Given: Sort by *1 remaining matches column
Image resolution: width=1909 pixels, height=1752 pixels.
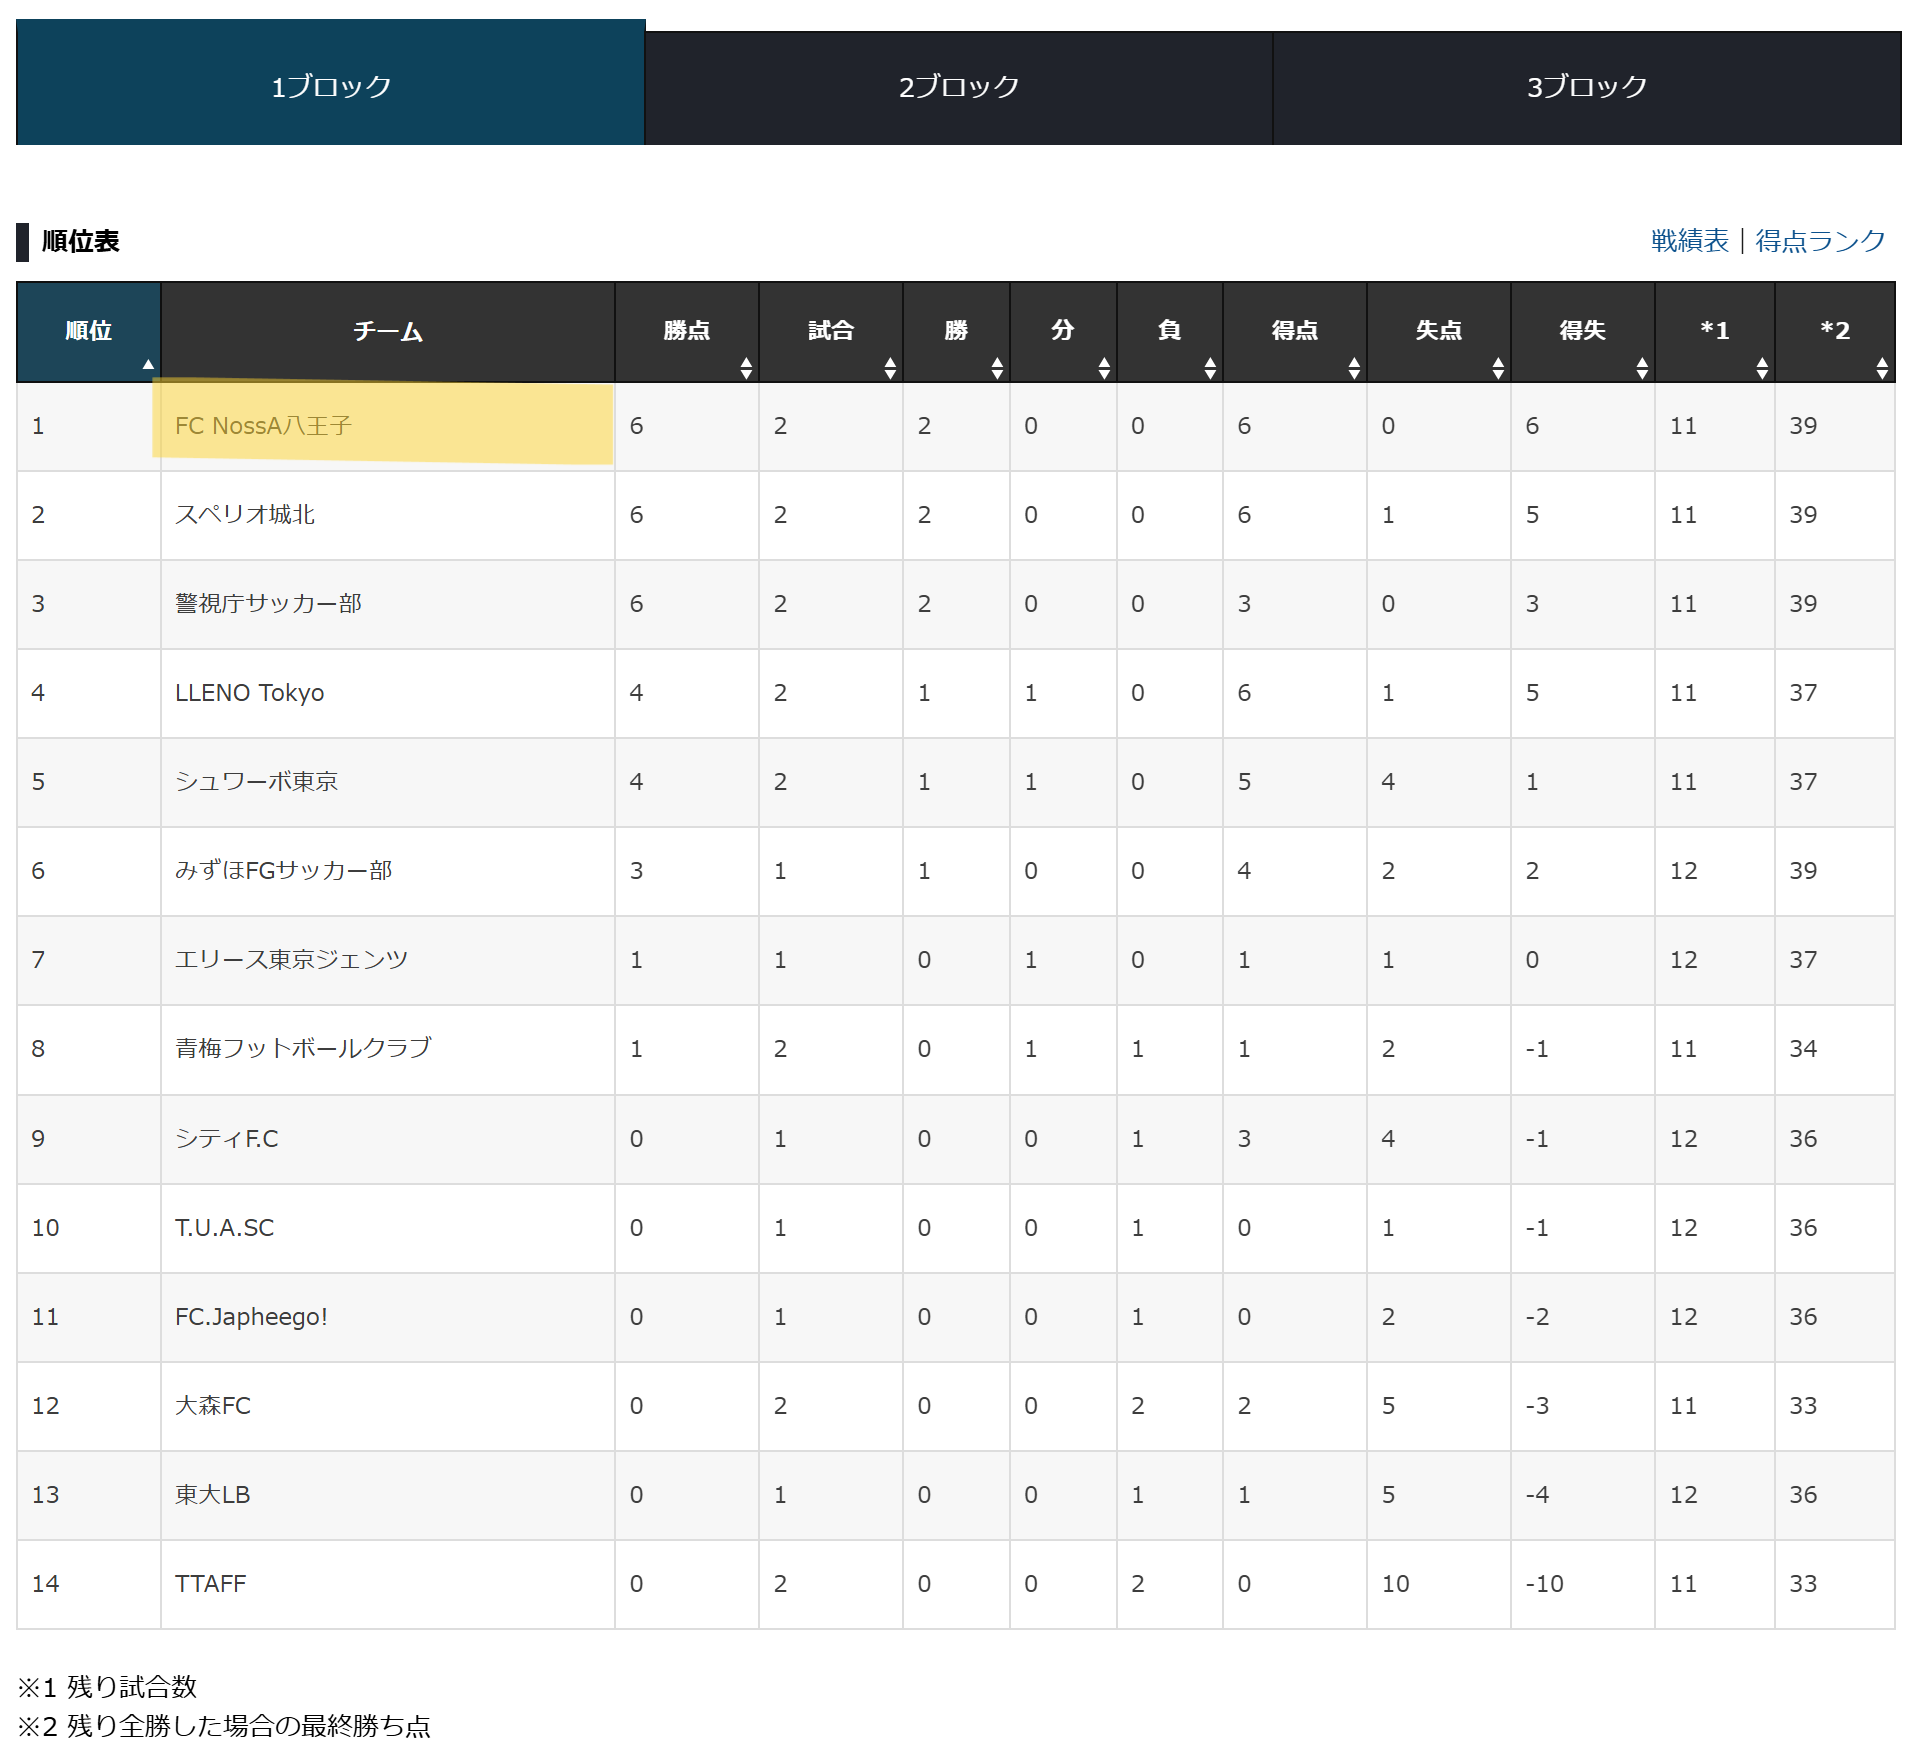Looking at the screenshot, I should tap(1715, 332).
